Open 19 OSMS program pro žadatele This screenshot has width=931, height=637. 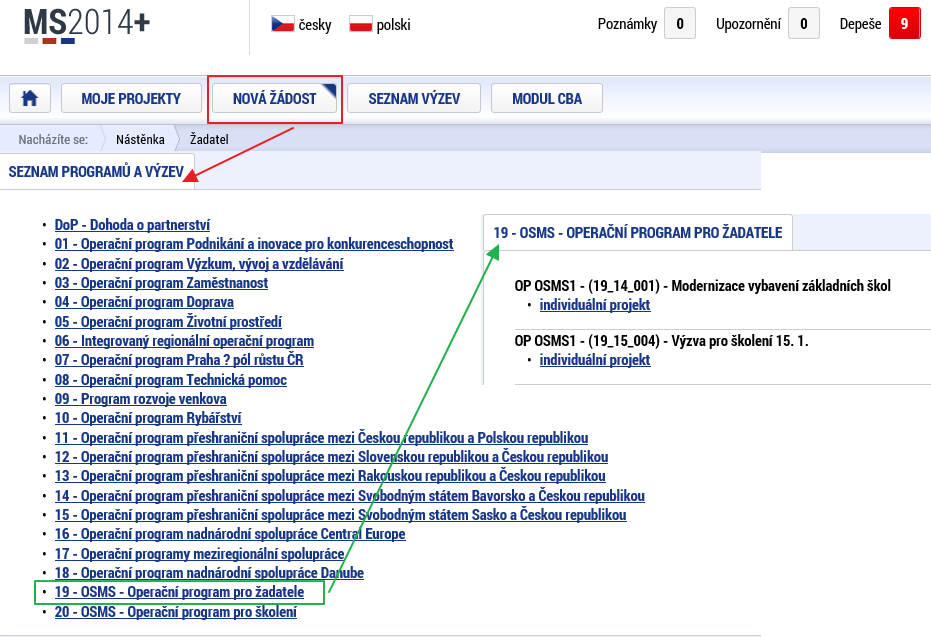pyautogui.click(x=179, y=592)
